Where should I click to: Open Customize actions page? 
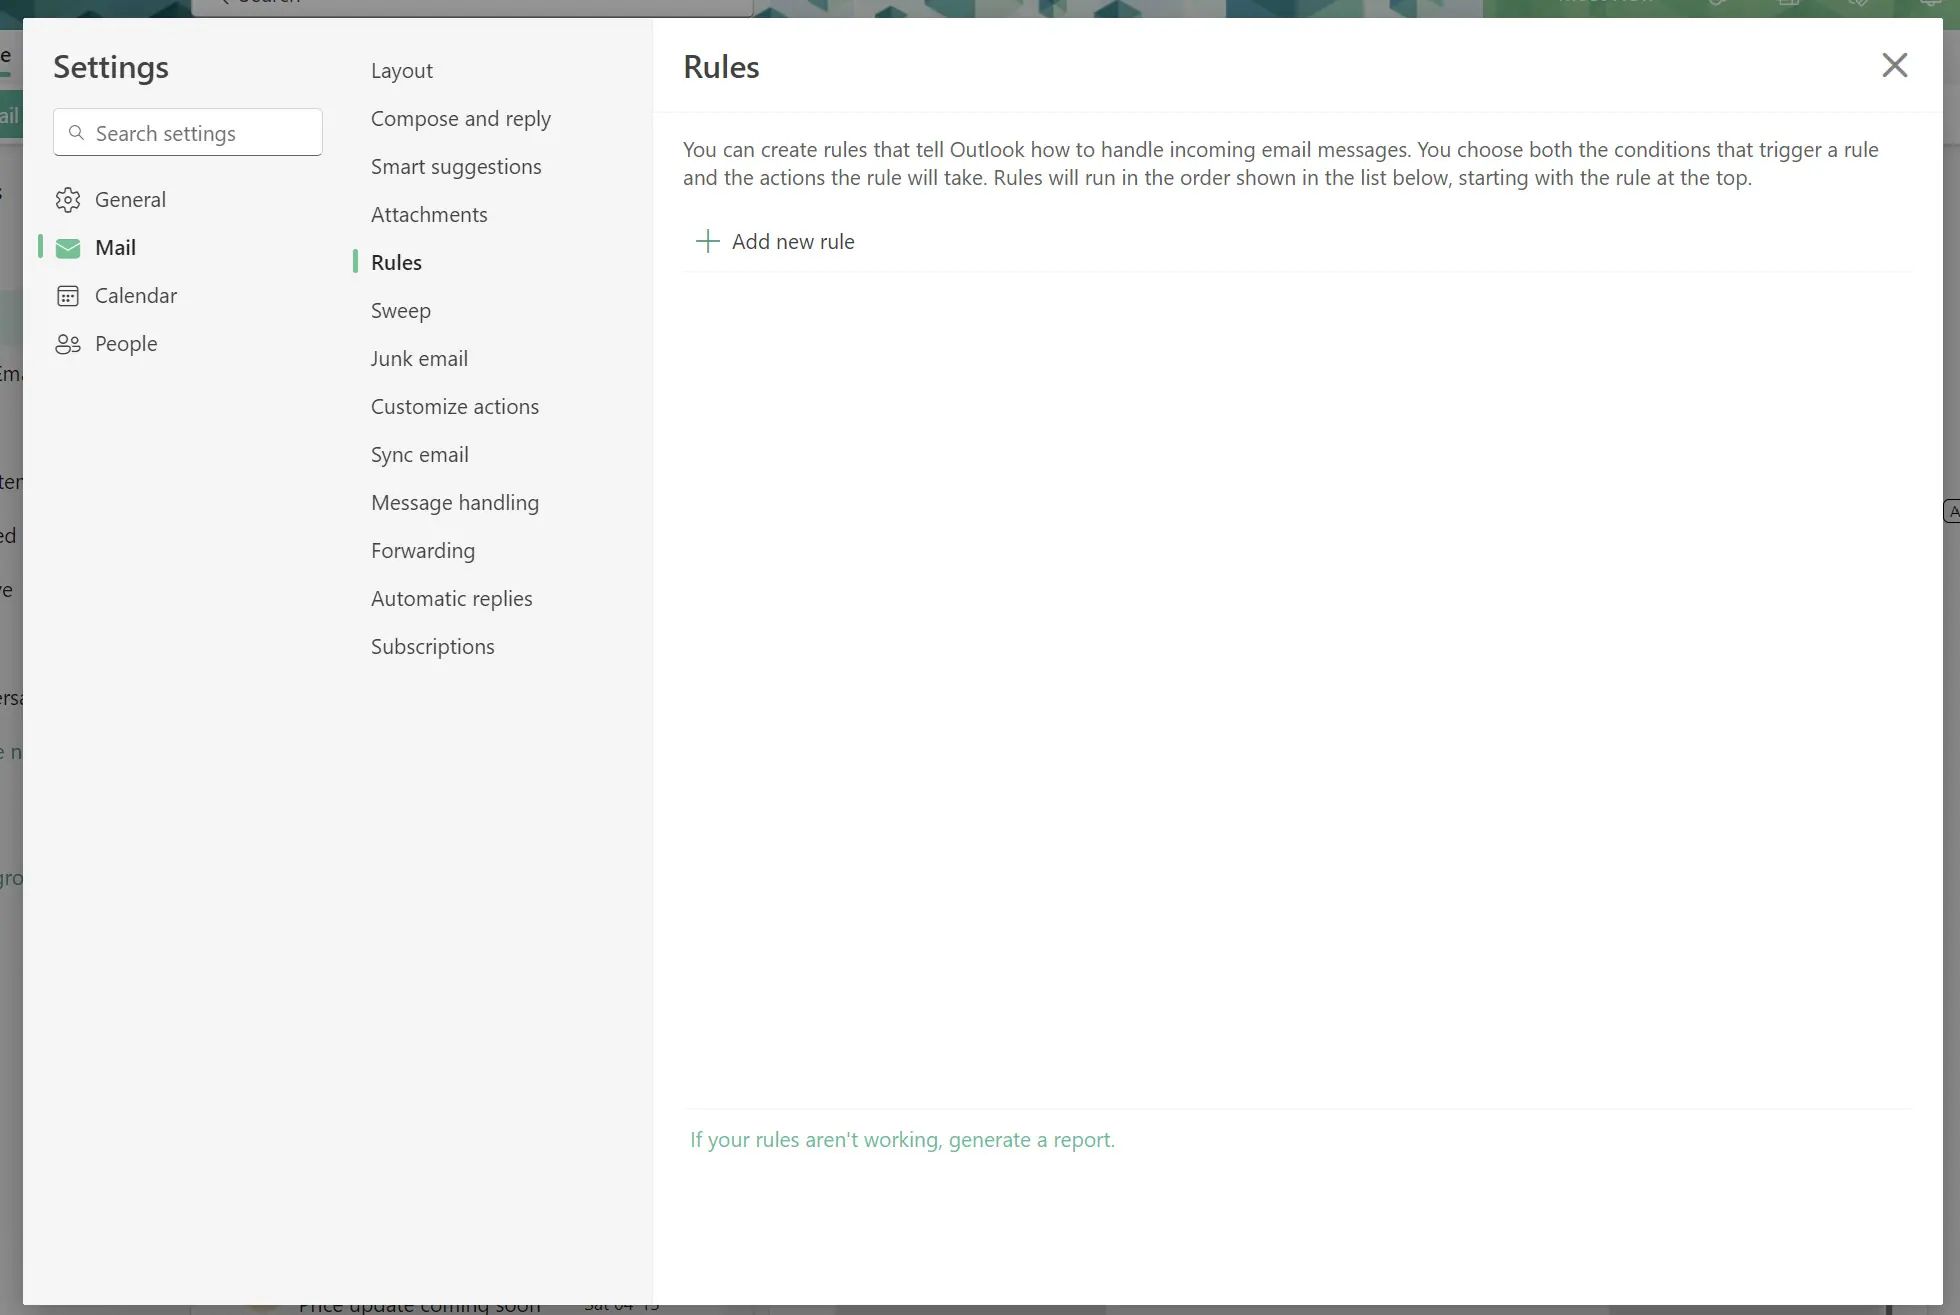(x=454, y=407)
